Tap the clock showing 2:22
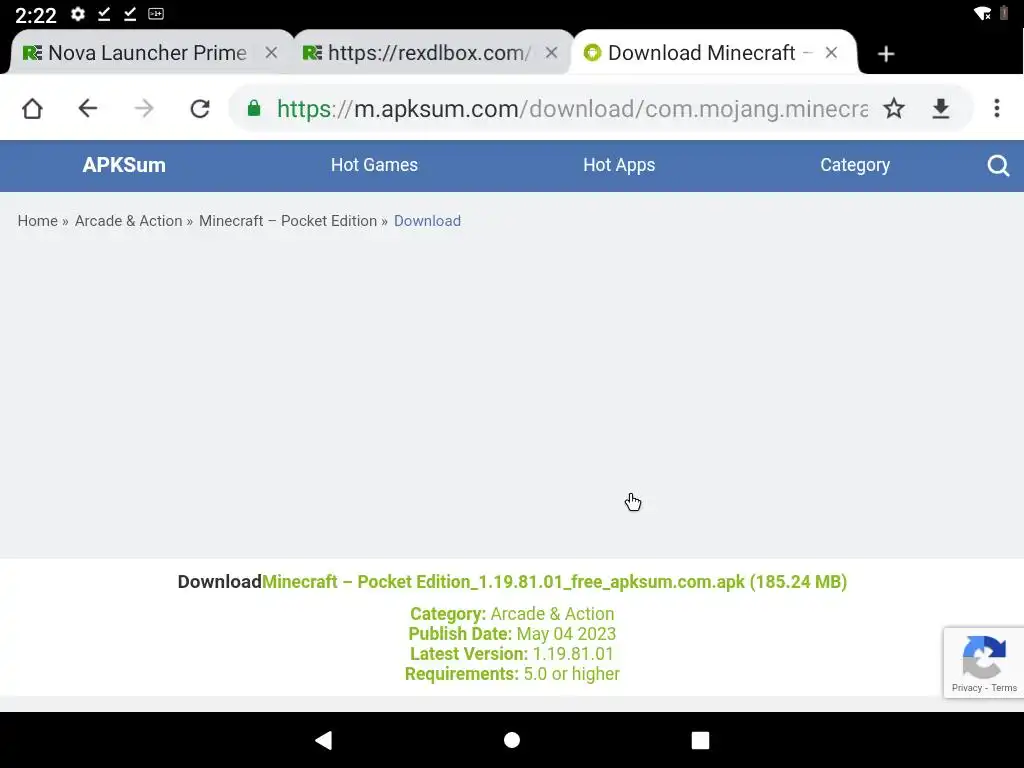The height and width of the screenshot is (768, 1024). pos(36,14)
